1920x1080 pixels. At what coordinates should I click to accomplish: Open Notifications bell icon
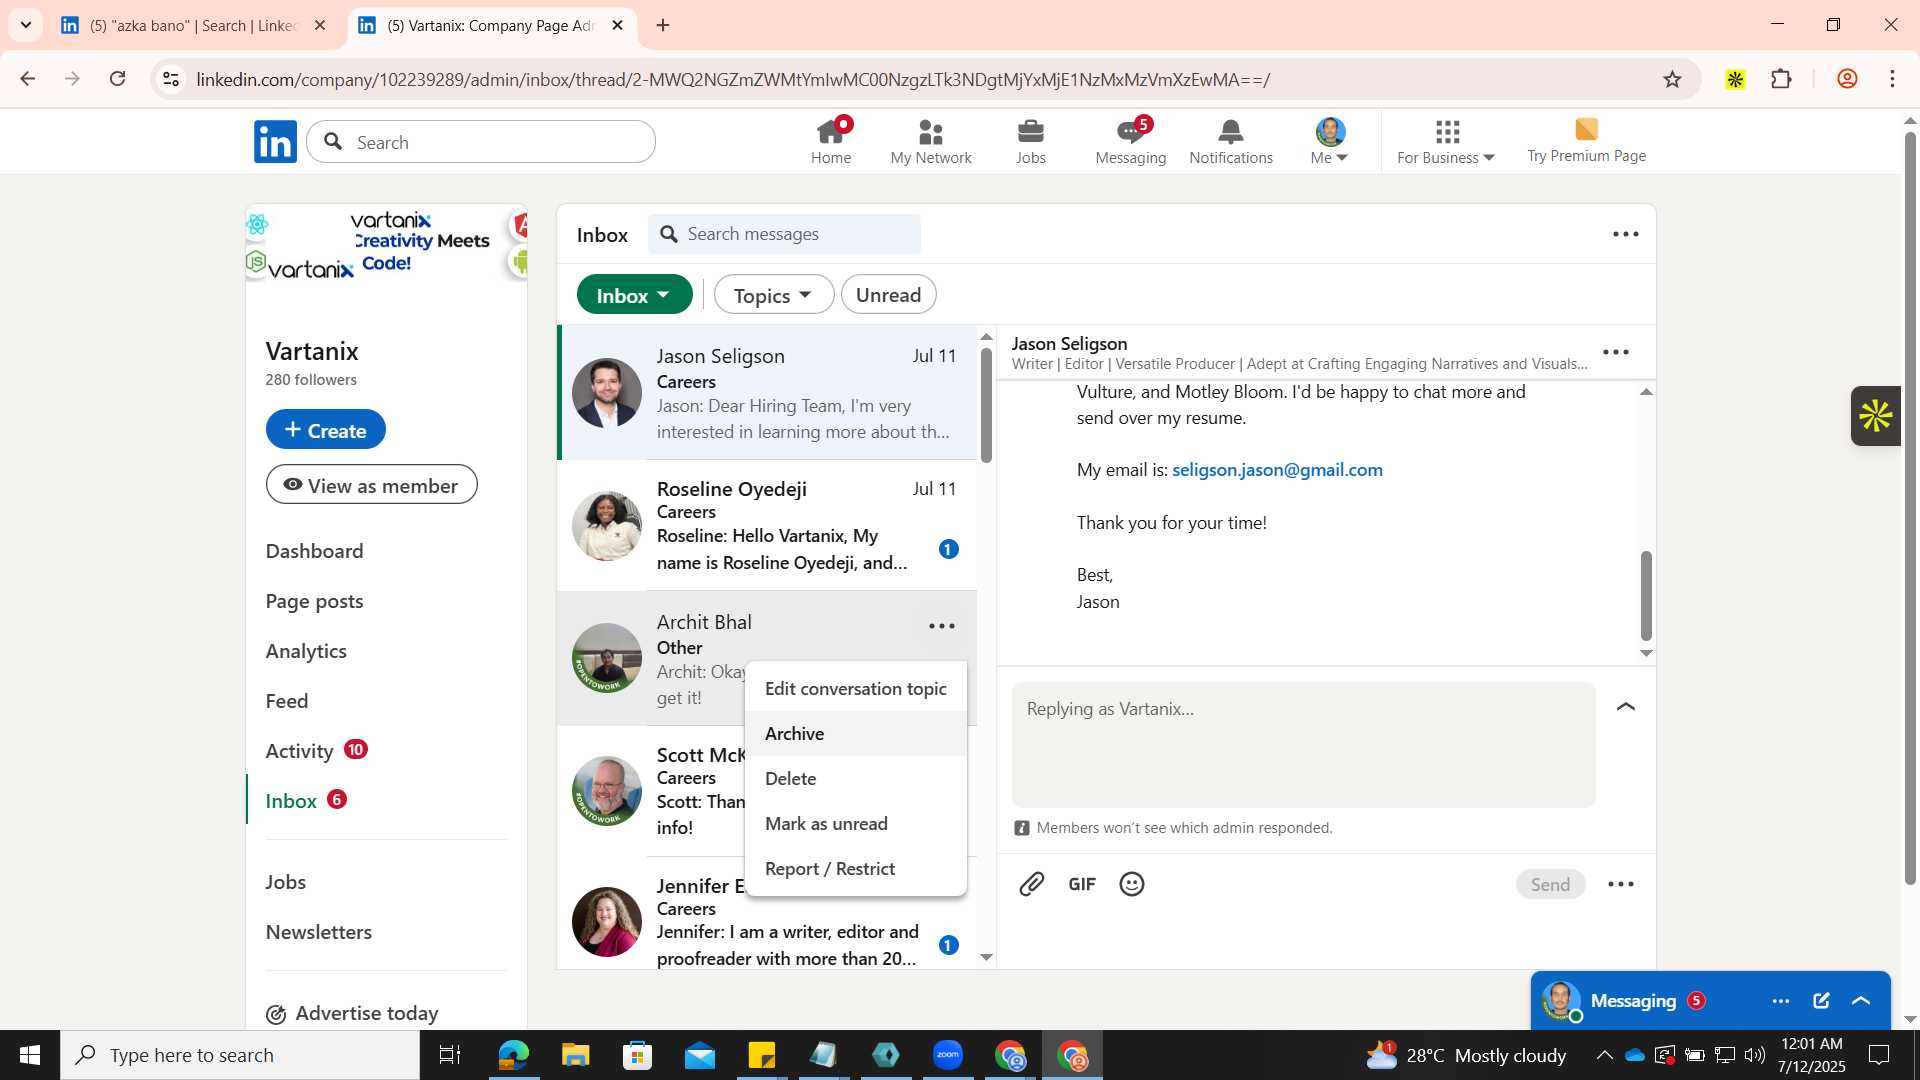tap(1231, 141)
